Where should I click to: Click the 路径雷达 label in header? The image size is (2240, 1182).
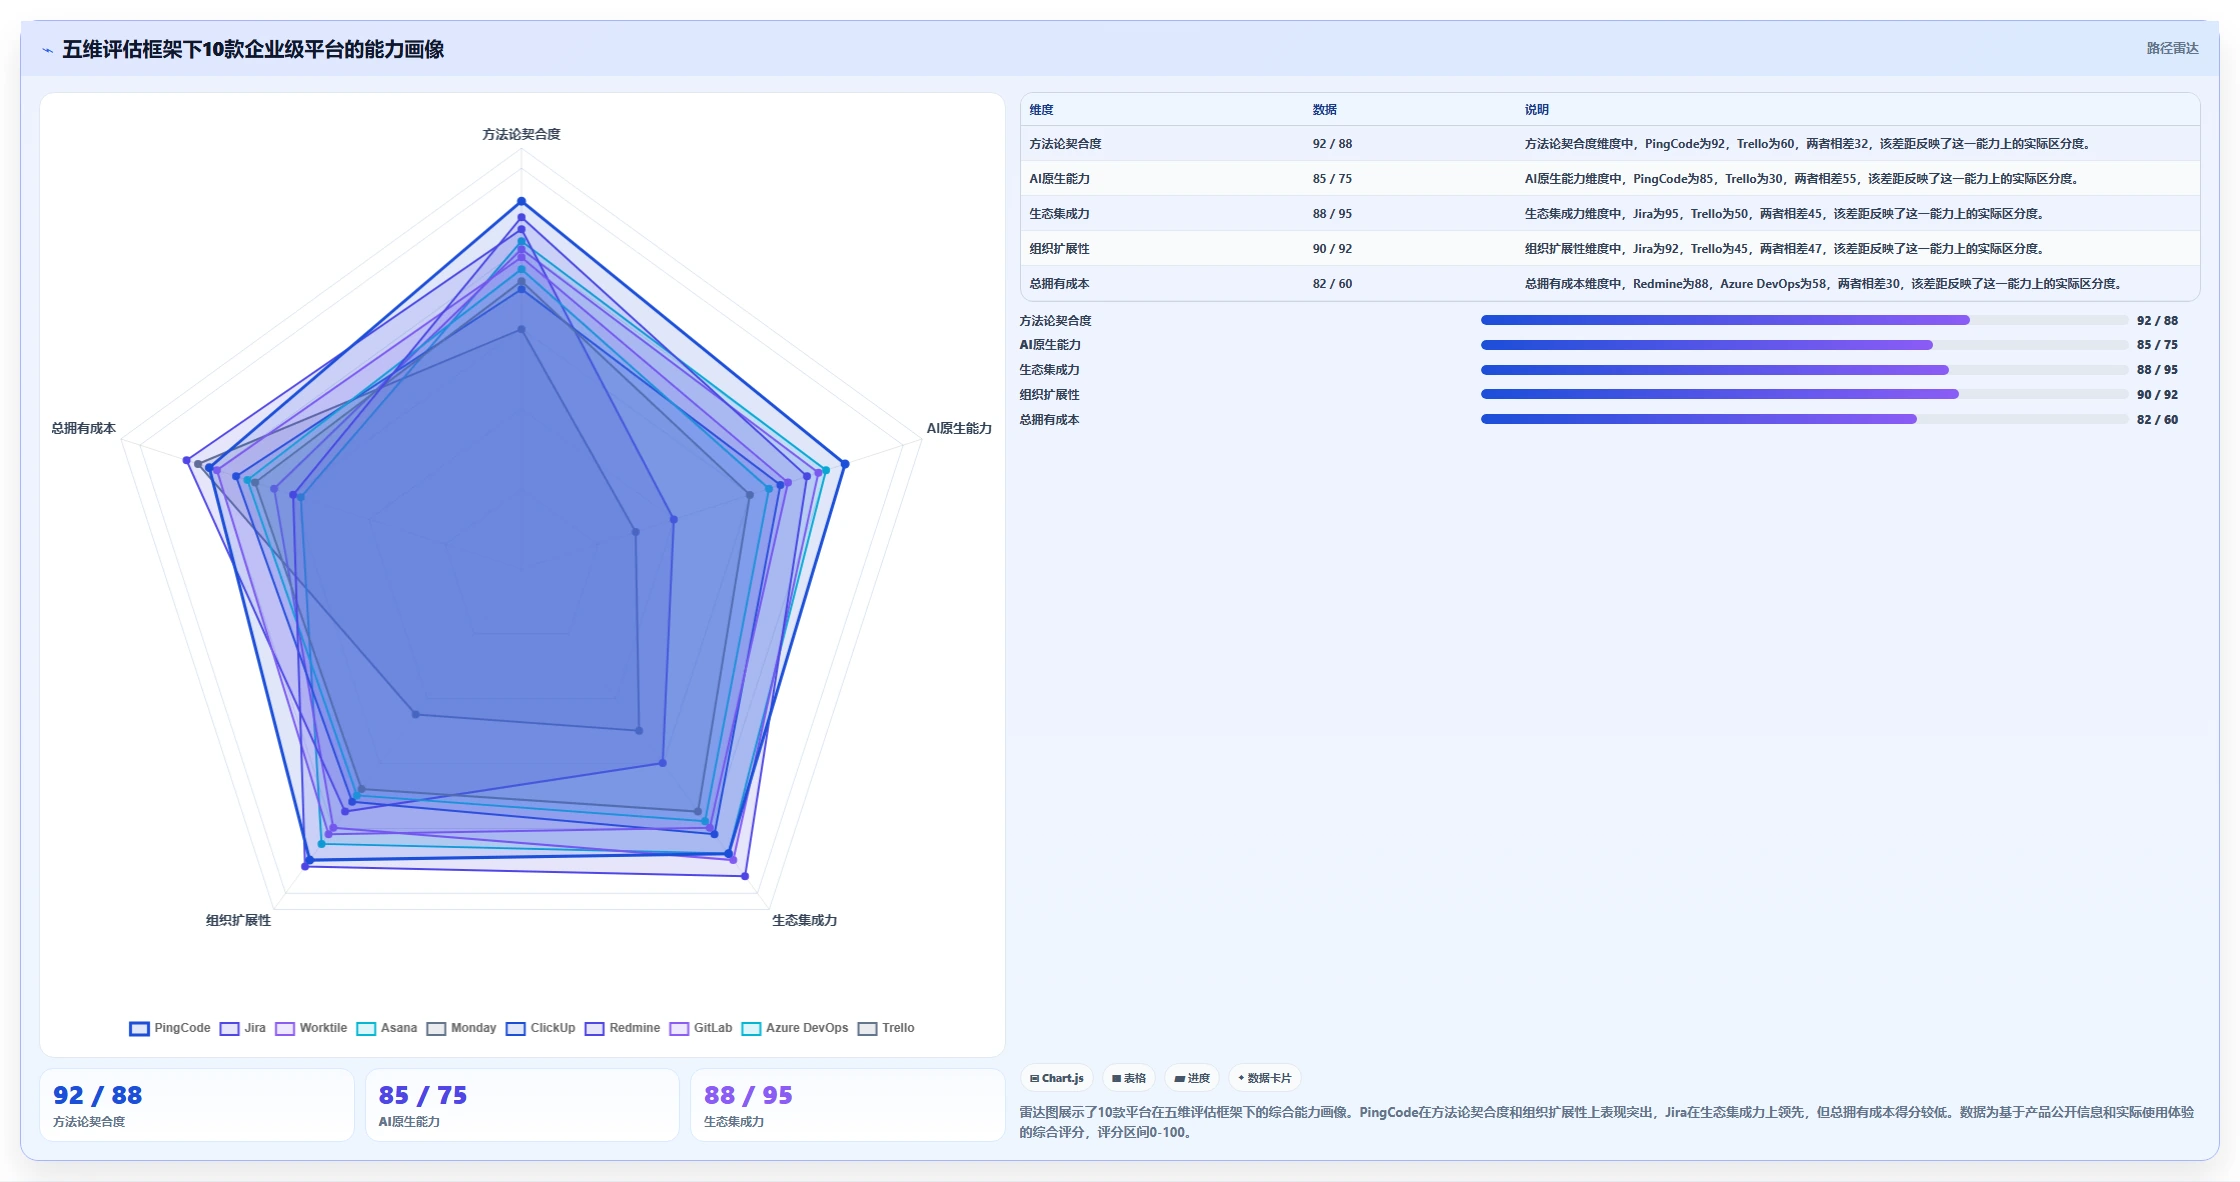2172,48
